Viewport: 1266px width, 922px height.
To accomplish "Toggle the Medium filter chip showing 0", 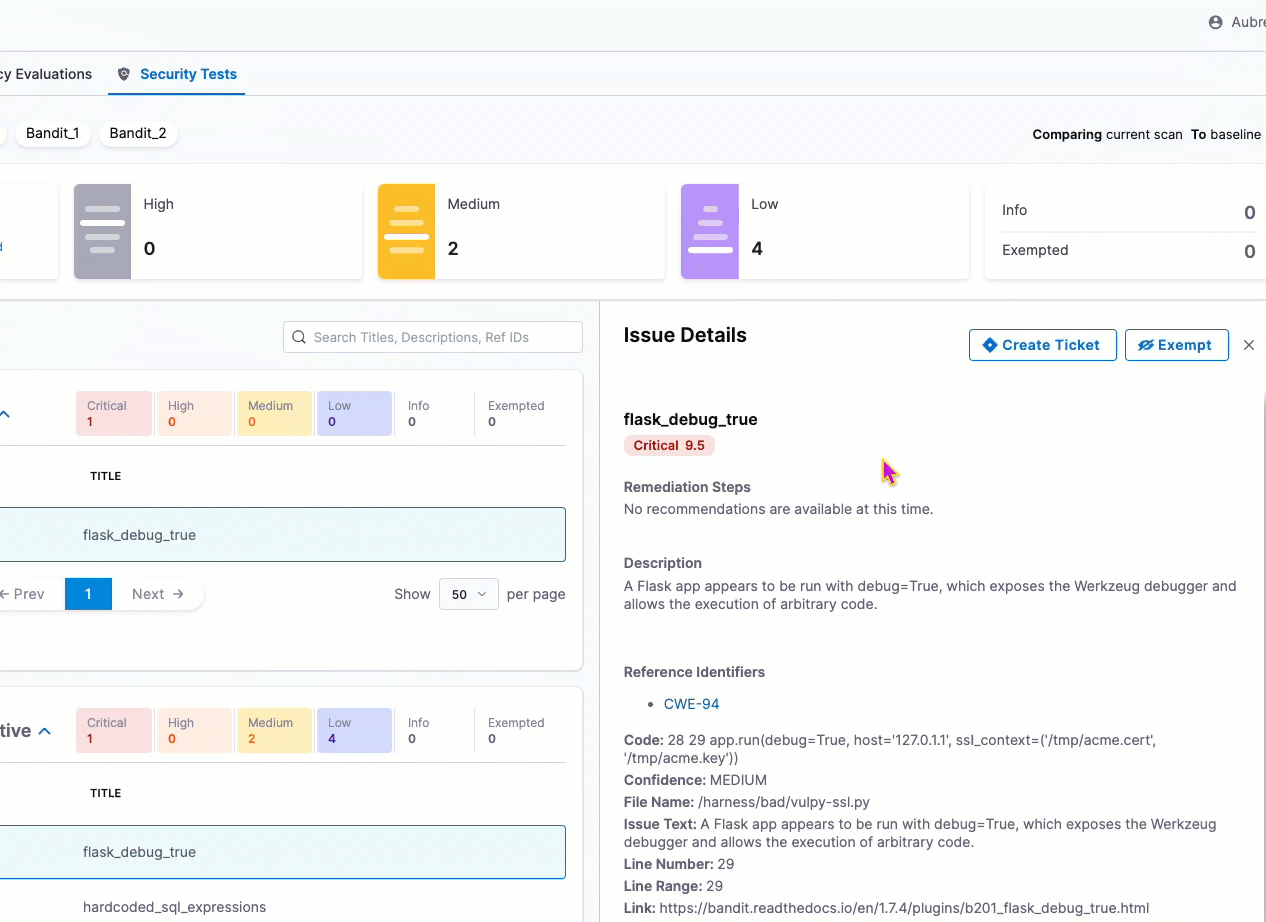I will point(274,414).
